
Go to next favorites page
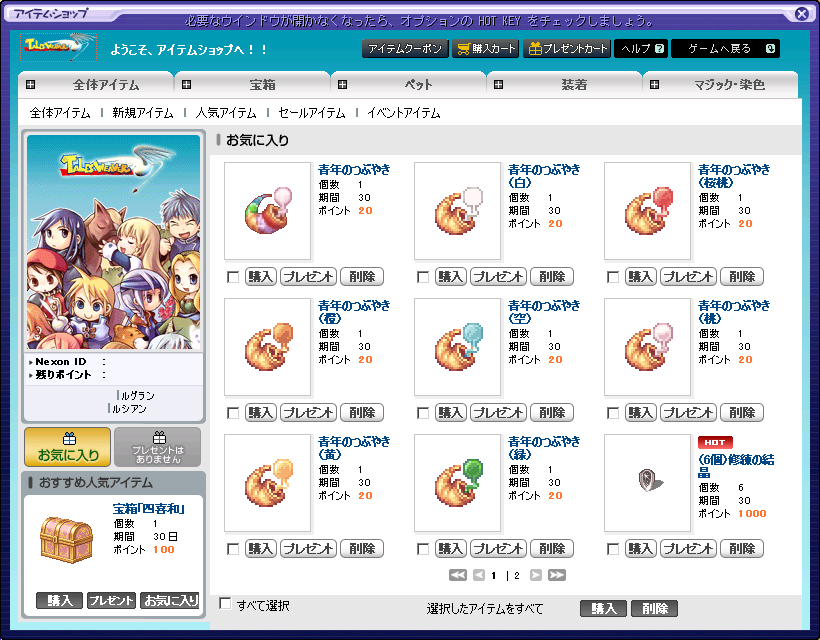[x=536, y=575]
